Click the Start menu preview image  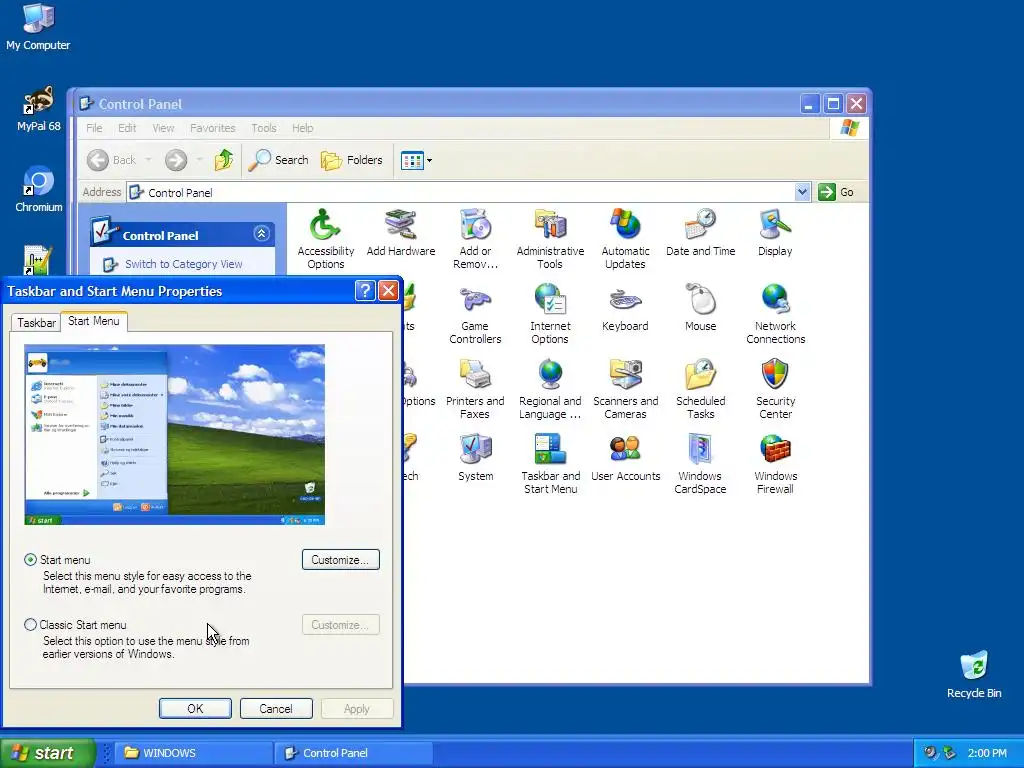(174, 435)
